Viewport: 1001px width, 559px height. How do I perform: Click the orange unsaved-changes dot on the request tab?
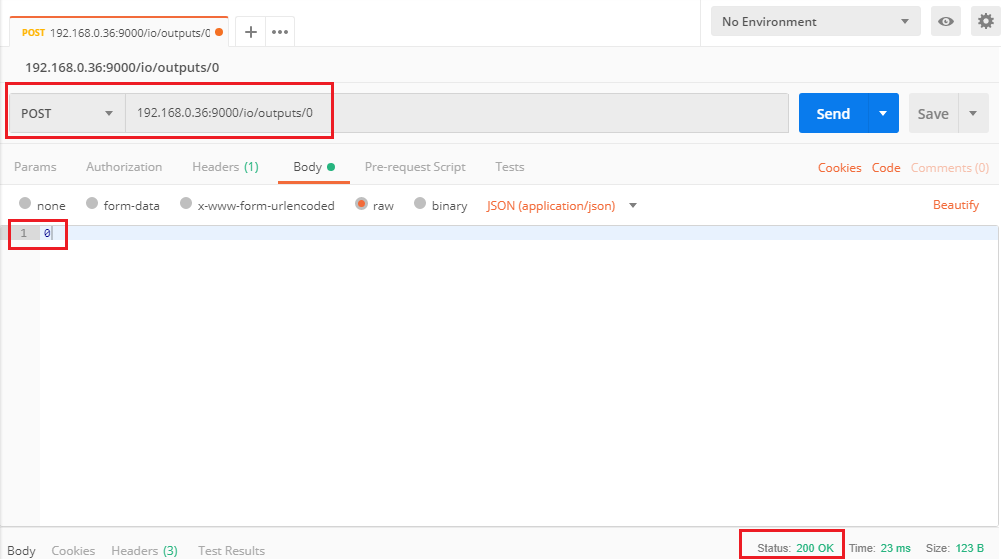coord(219,32)
